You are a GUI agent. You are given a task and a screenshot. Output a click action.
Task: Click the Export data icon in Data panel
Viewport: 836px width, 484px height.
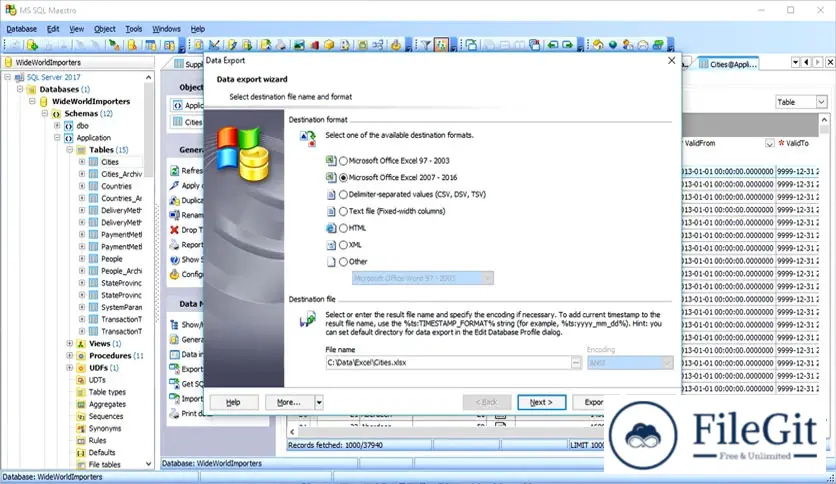(174, 368)
